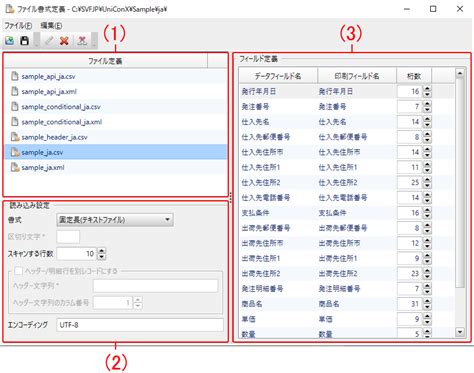Decrease 桁数 for 仕入先住所1 row
The width and height of the screenshot is (474, 373).
427,171
